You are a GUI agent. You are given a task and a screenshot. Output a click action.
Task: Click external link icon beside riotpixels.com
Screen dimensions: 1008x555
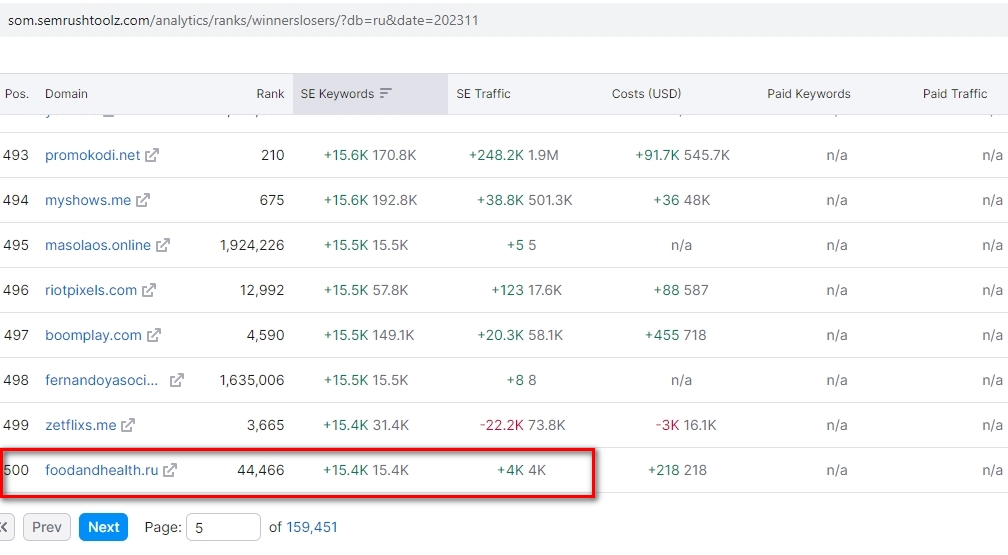pyautogui.click(x=149, y=290)
